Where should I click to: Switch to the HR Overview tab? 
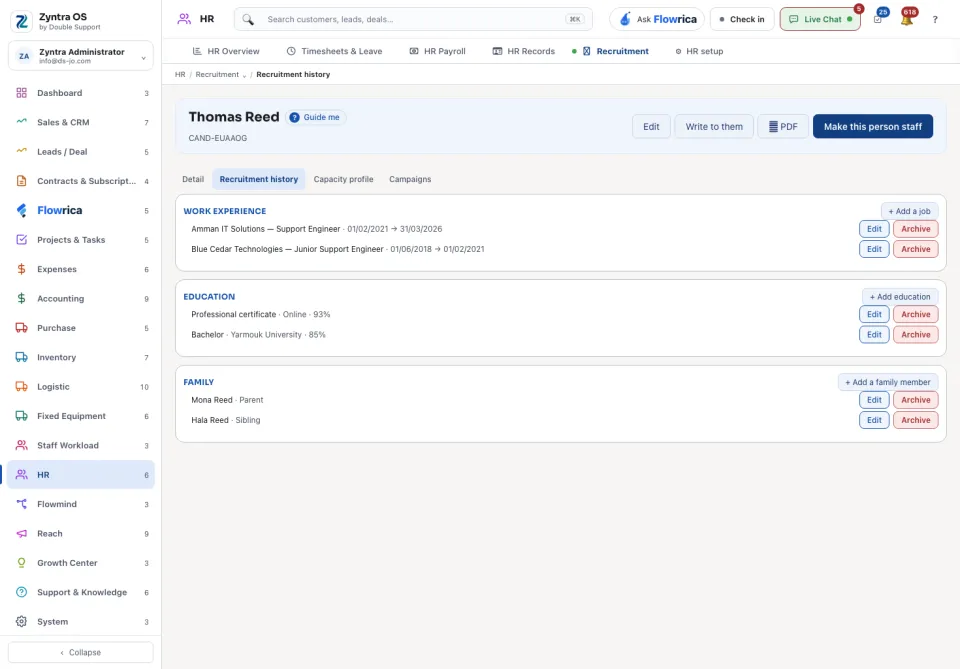click(x=226, y=51)
